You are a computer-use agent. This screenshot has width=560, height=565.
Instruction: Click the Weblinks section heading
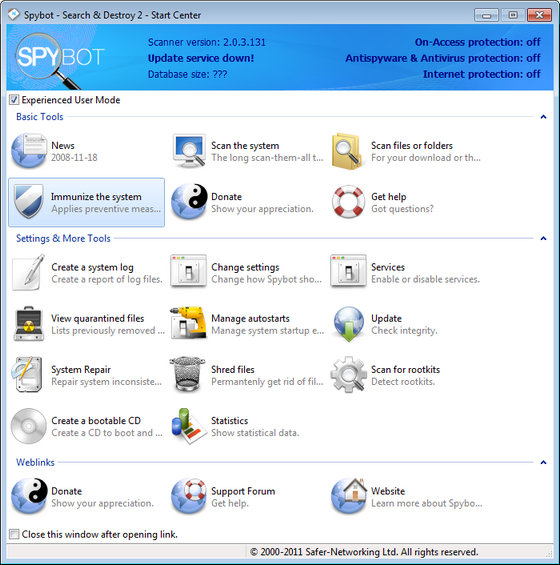point(35,462)
